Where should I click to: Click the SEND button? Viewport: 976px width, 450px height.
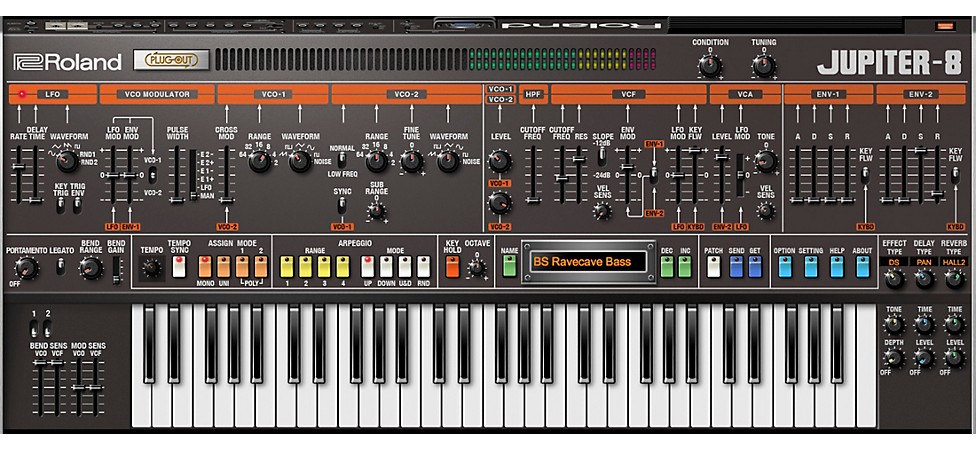point(736,266)
